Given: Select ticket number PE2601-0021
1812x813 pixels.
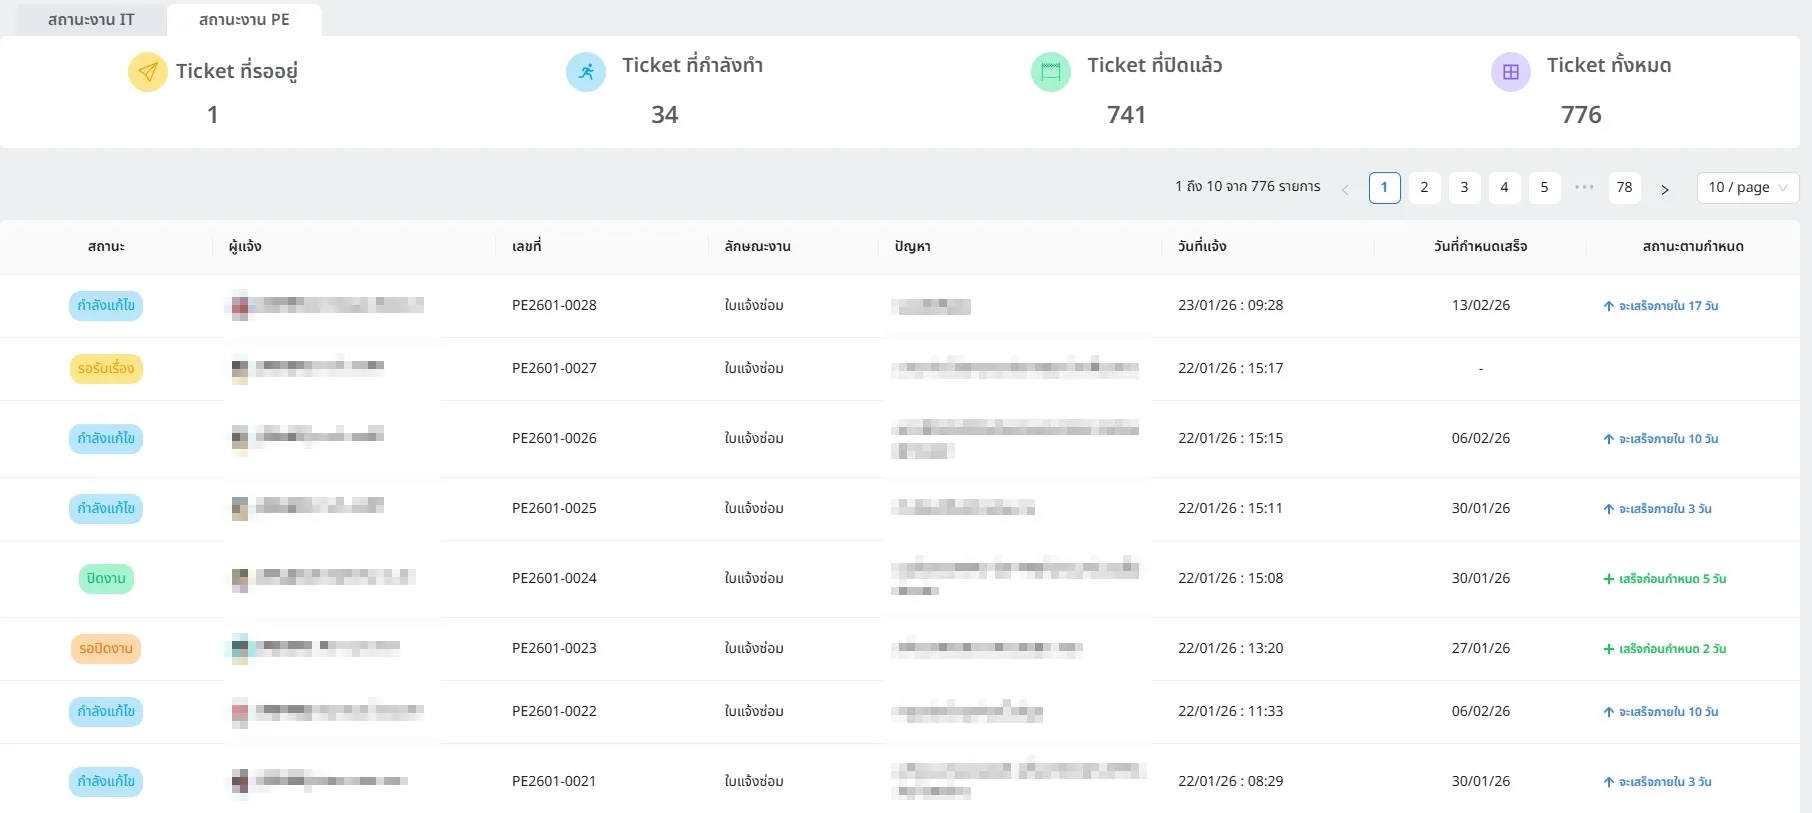Looking at the screenshot, I should click(554, 781).
